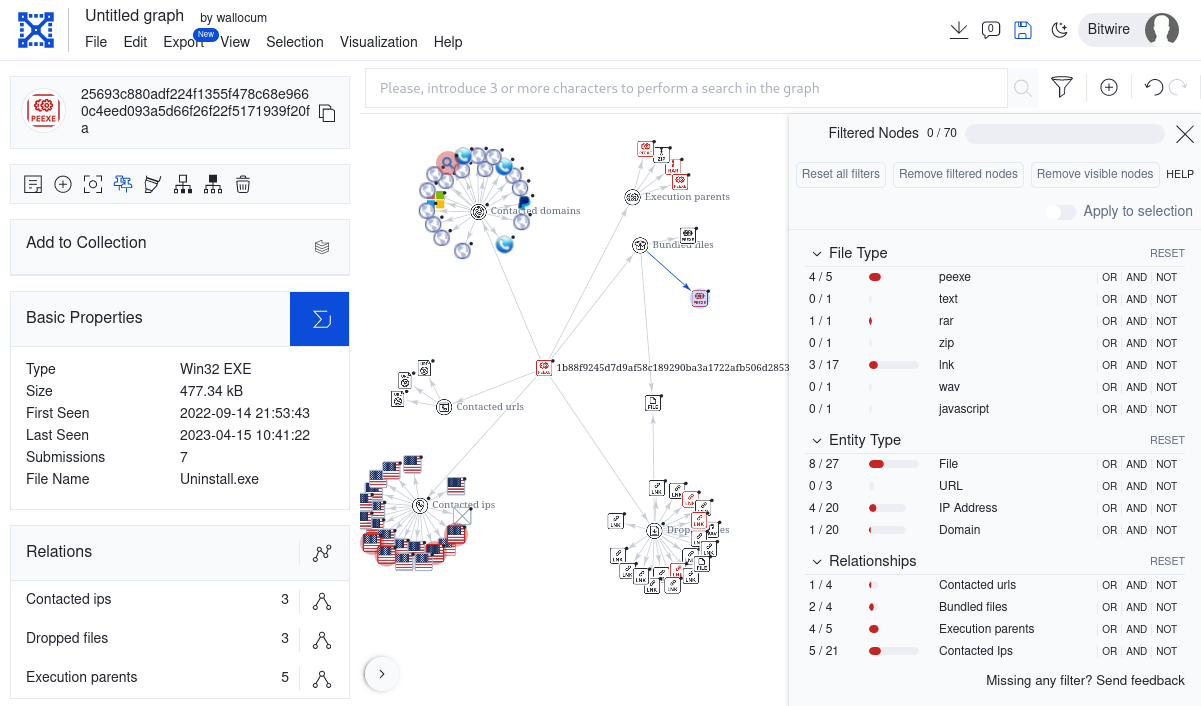Toggle the Apply to selection switch

[x=1061, y=212]
